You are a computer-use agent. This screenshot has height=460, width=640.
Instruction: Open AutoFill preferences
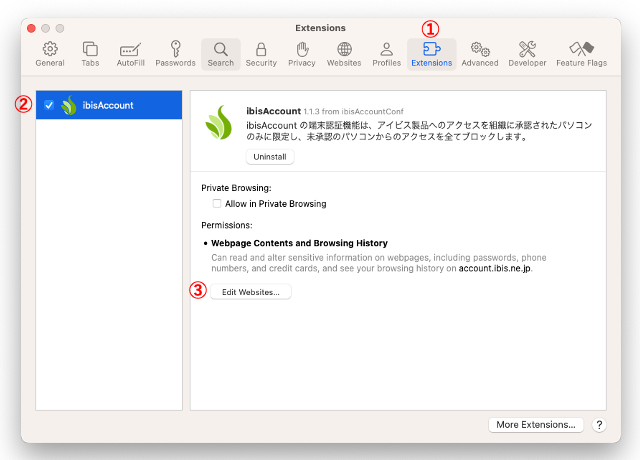tap(130, 53)
